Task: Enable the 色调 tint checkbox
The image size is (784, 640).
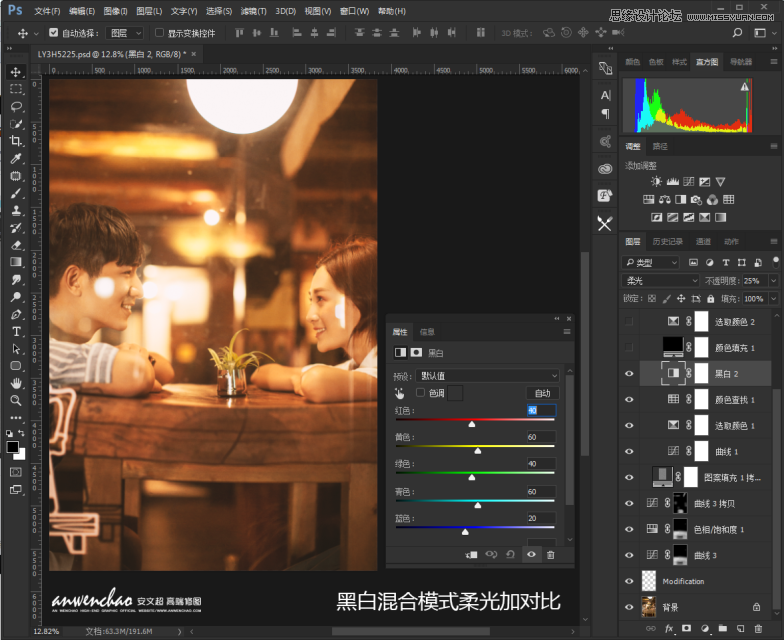Action: [x=420, y=392]
